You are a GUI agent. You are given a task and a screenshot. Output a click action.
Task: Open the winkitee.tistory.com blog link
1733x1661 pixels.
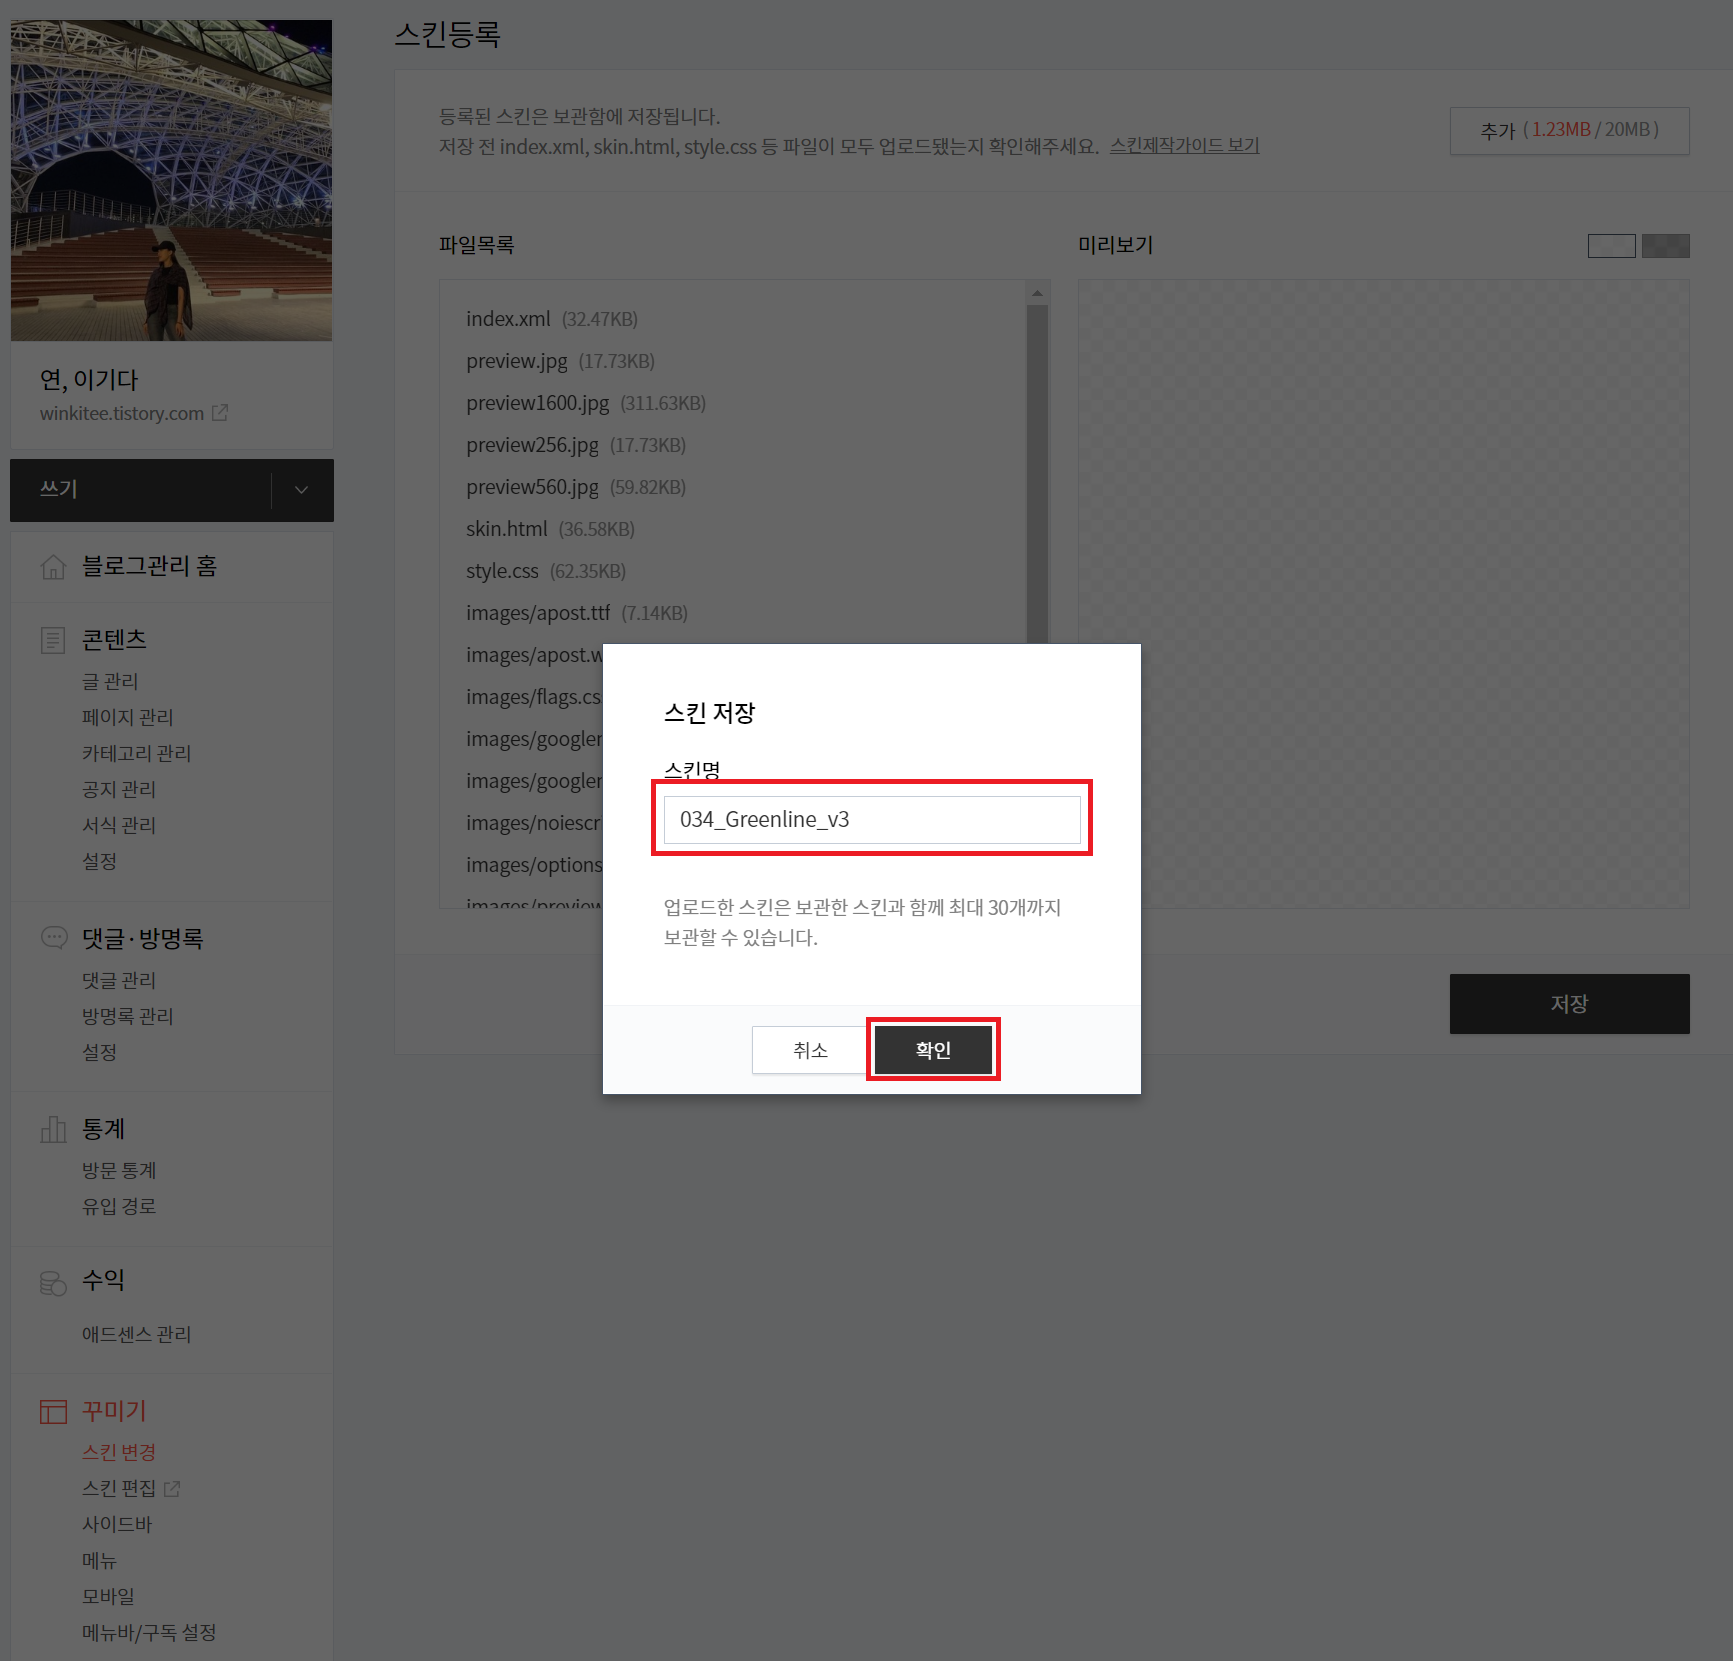(x=122, y=413)
